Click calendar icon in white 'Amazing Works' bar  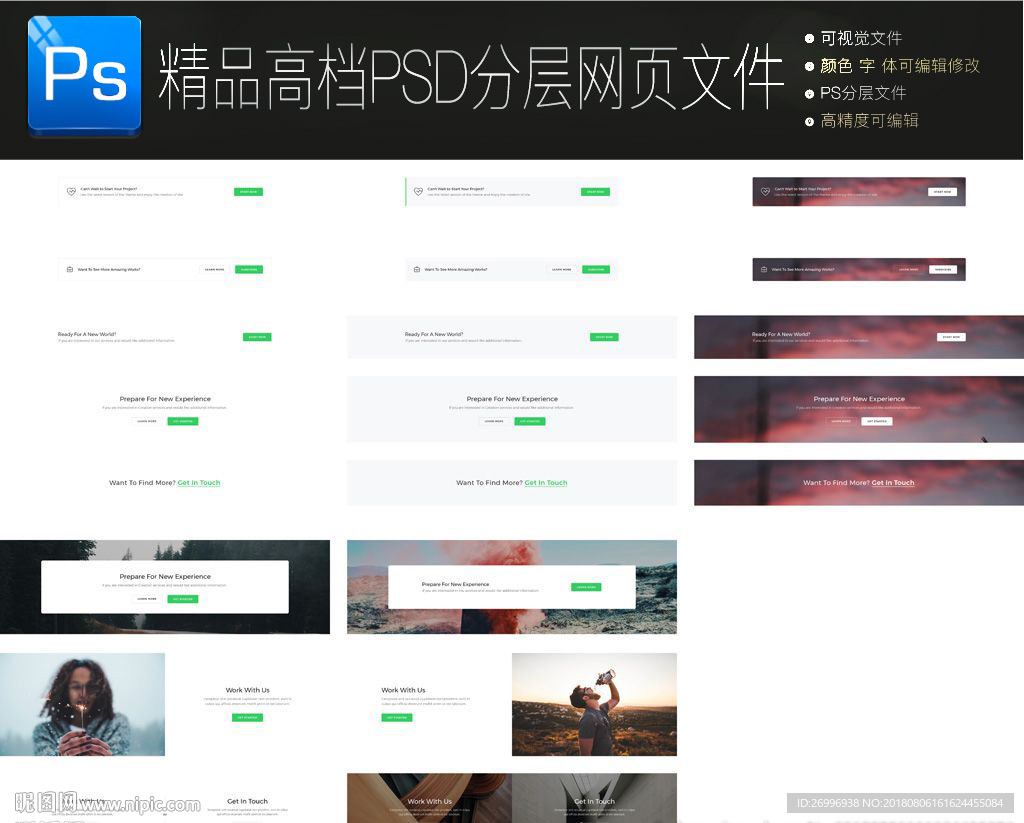pos(70,269)
